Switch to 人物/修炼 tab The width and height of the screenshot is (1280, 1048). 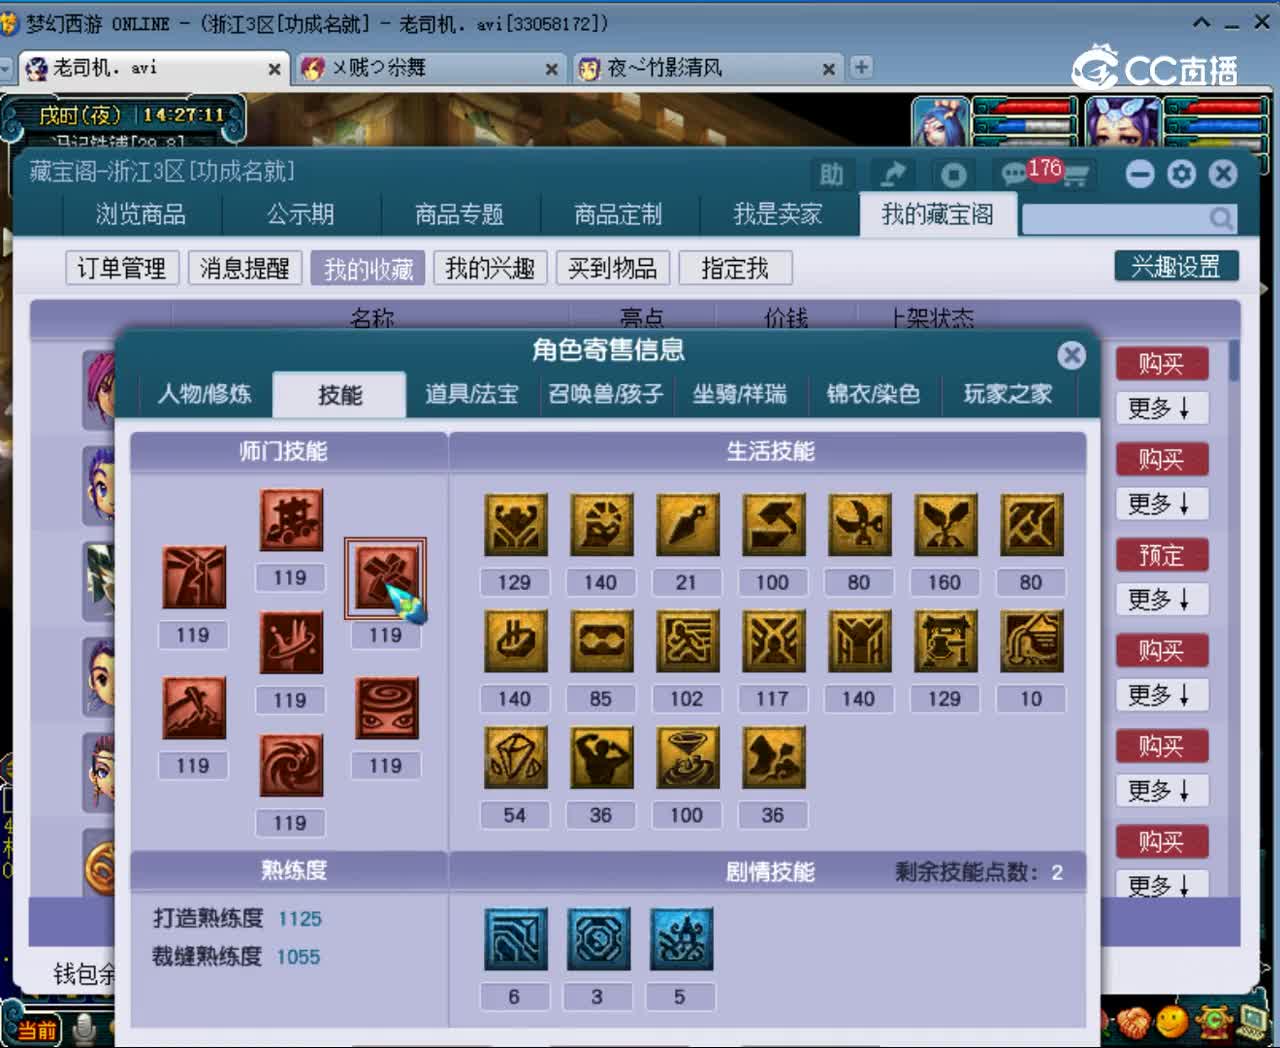(204, 394)
